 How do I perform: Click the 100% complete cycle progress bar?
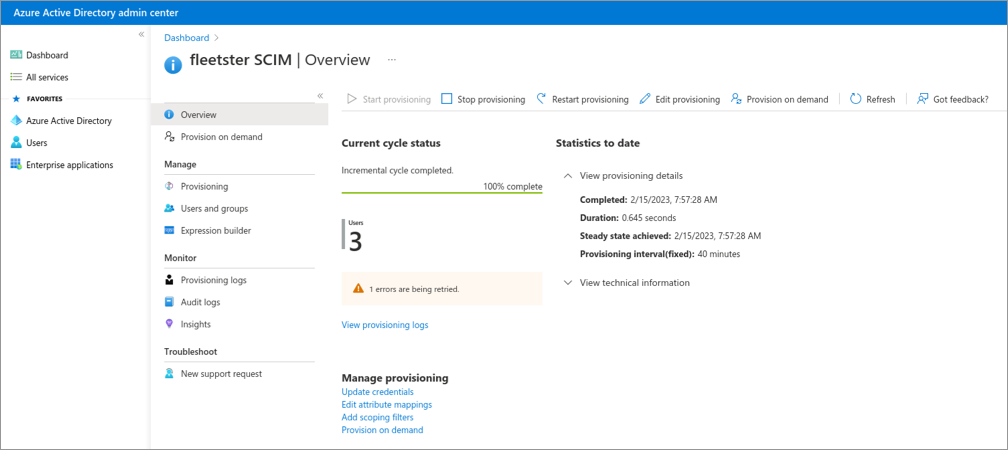(442, 192)
